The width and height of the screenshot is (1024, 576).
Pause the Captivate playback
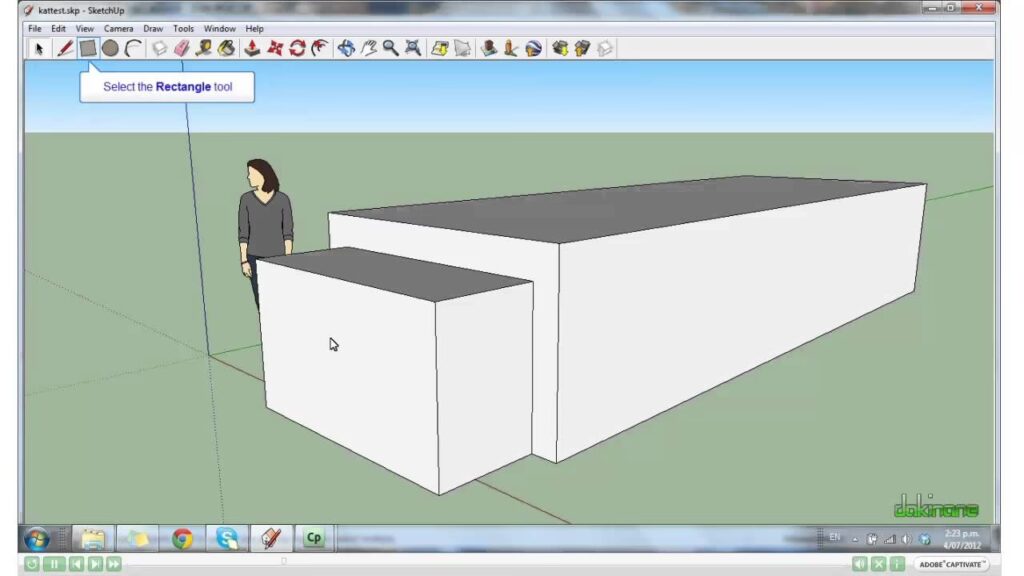(54, 564)
